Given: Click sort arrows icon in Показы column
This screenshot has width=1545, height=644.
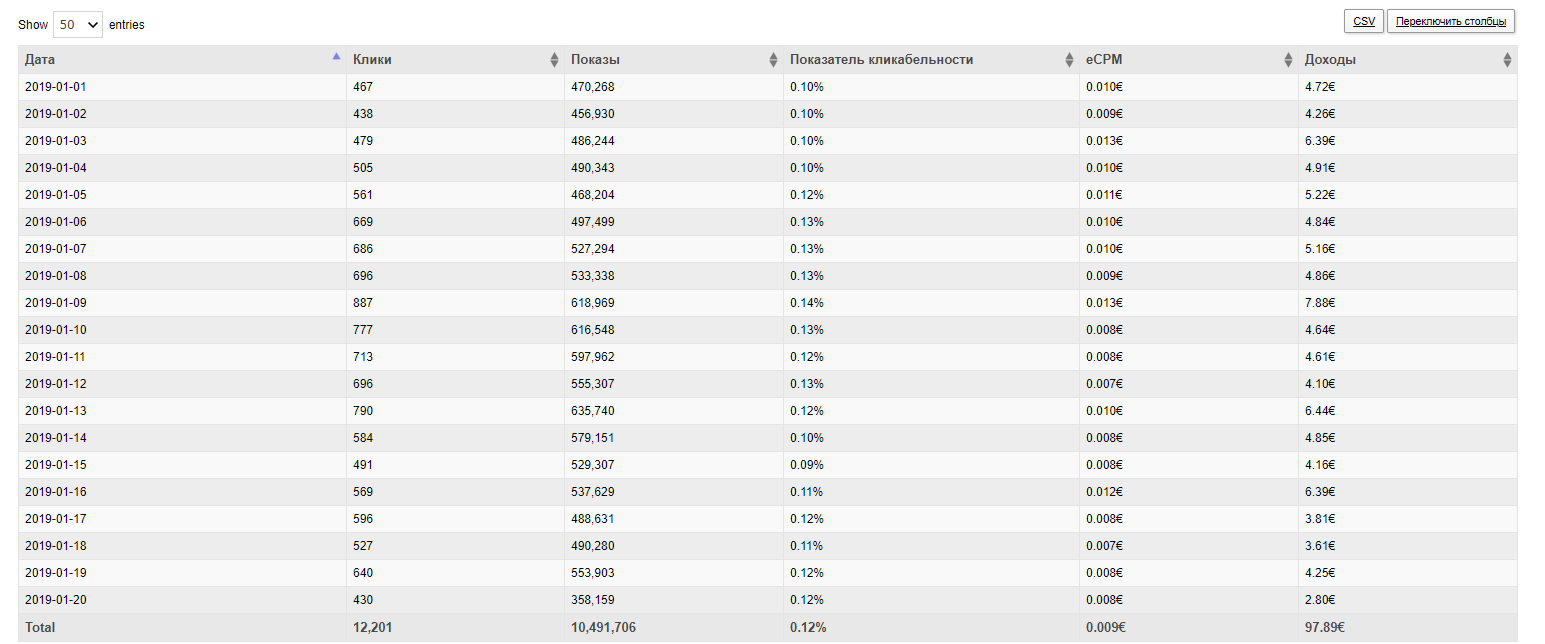Looking at the screenshot, I should [x=773, y=60].
